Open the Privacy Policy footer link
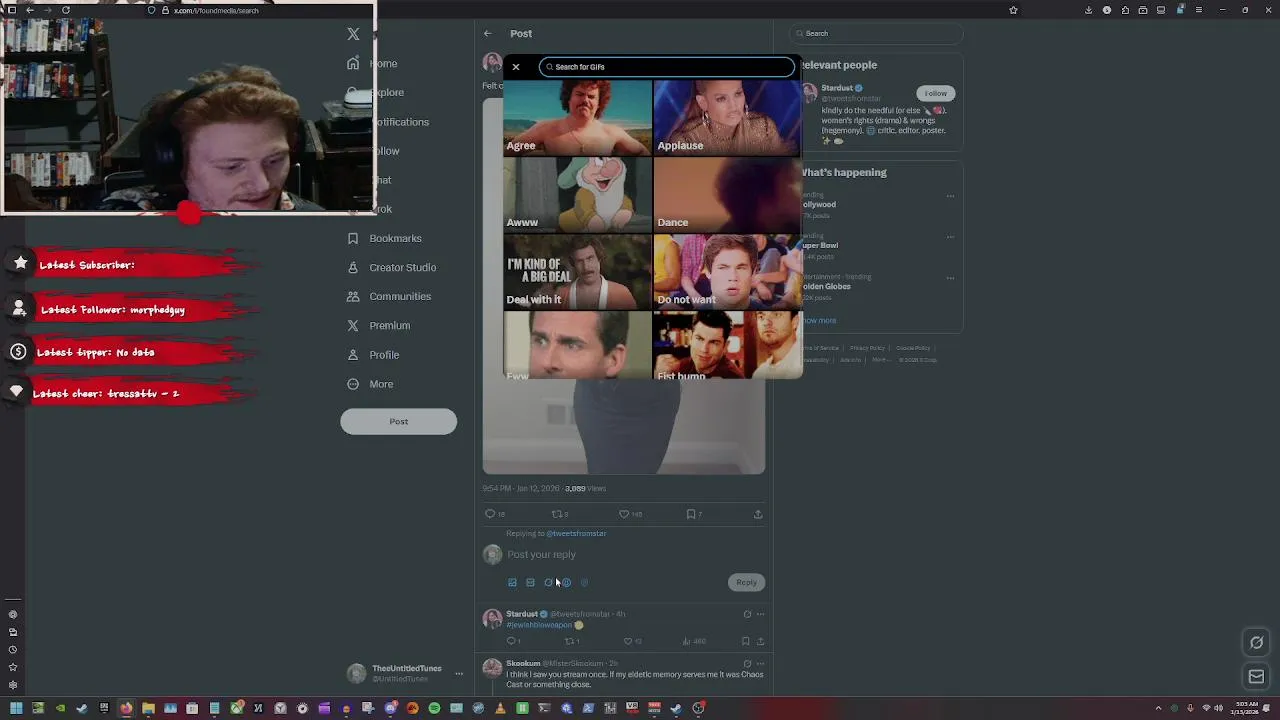 coord(867,348)
